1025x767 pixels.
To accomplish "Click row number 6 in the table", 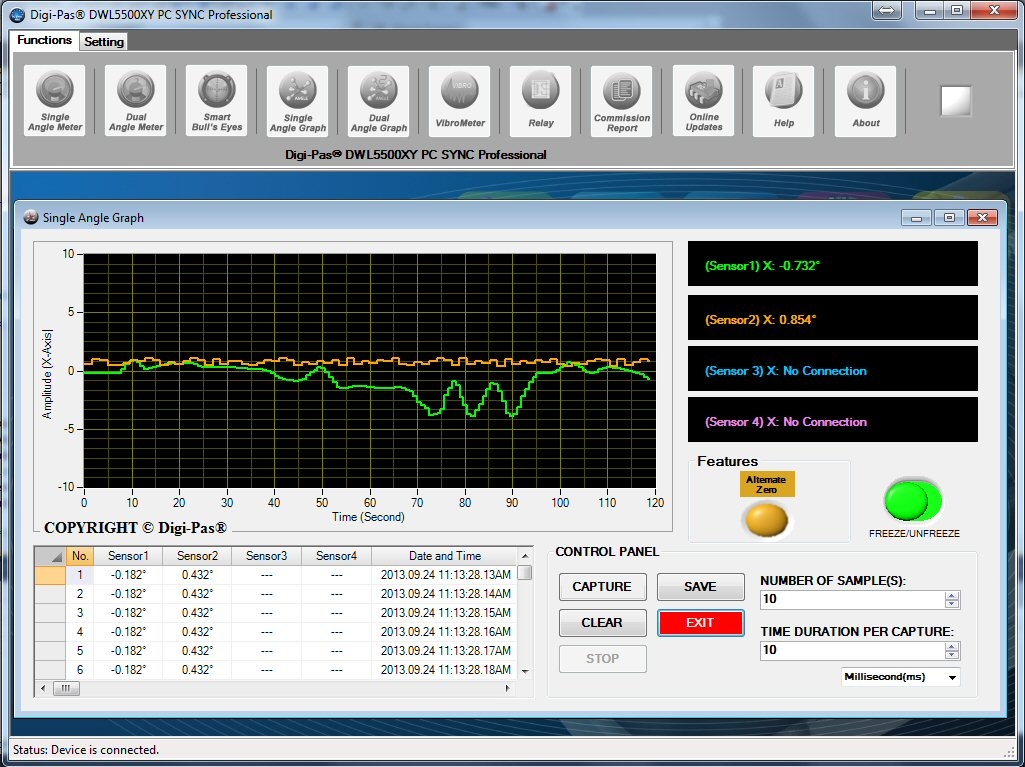I will (x=80, y=670).
